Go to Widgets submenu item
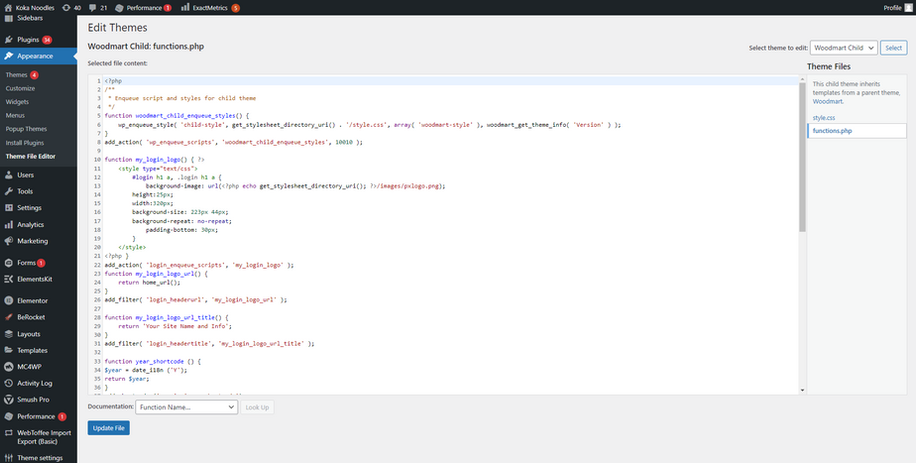916x463 pixels. point(18,102)
